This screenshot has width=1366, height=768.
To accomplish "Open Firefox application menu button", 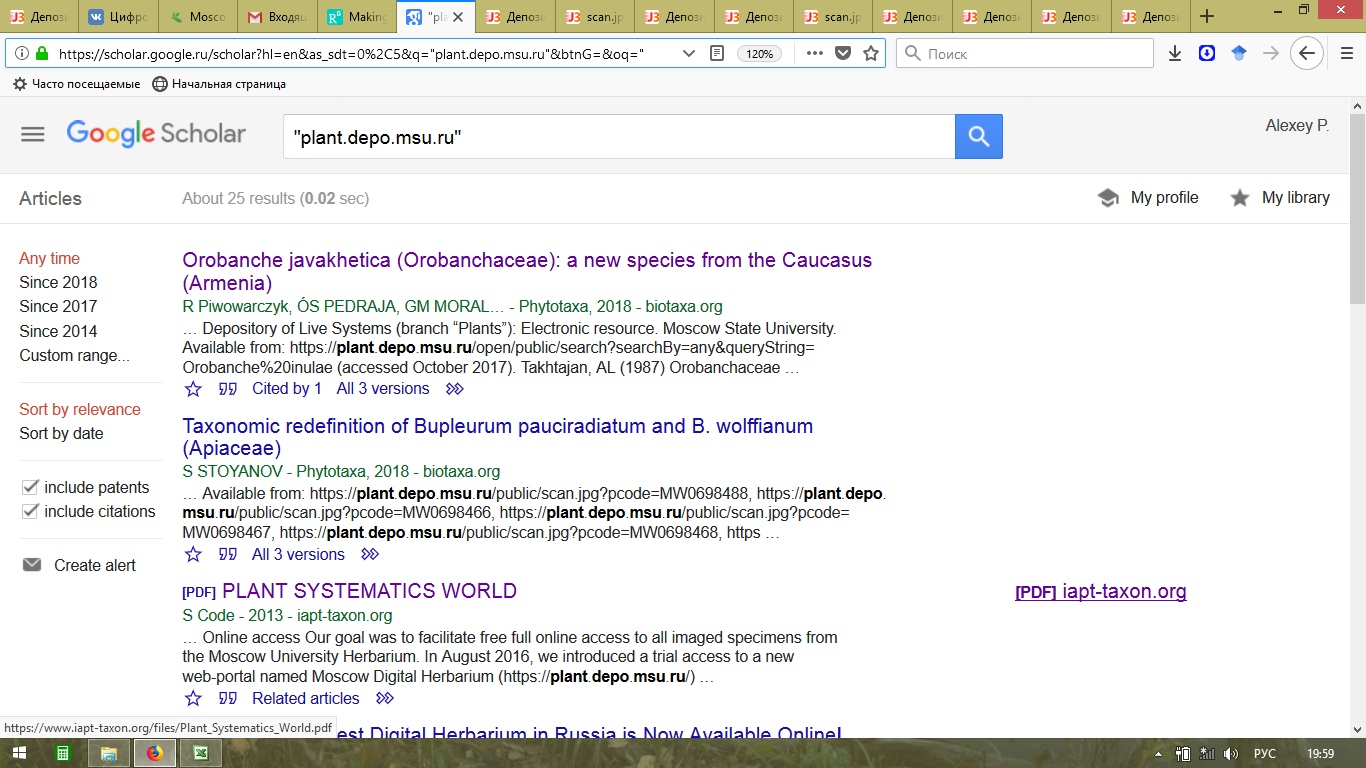I will pos(1347,54).
